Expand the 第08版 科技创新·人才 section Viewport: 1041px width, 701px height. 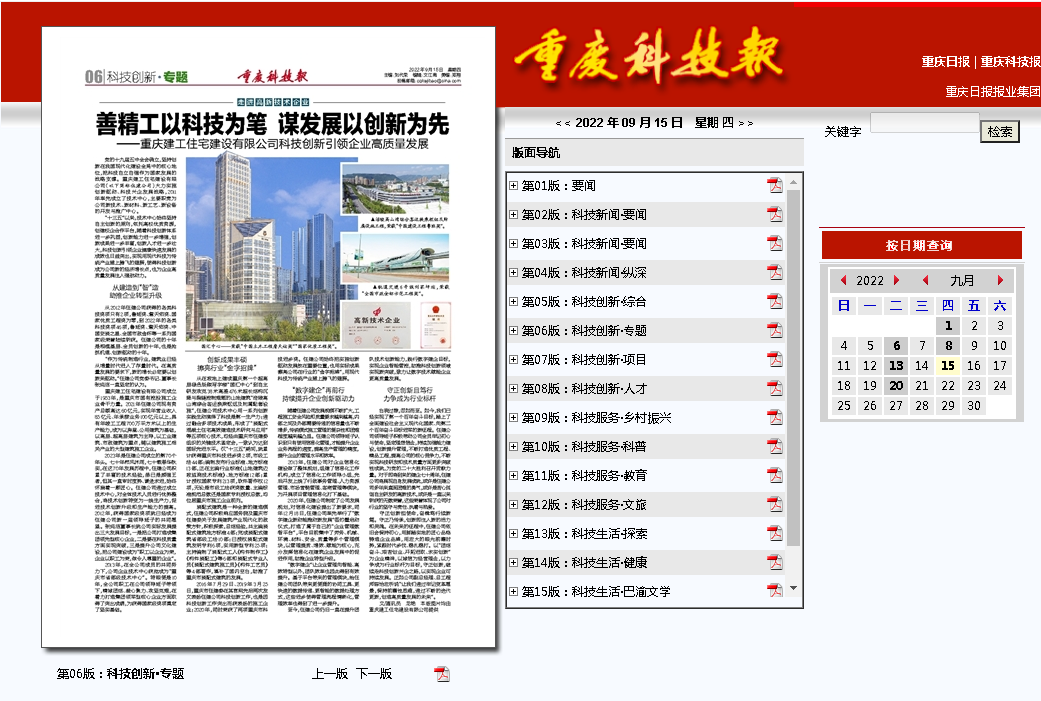point(513,388)
